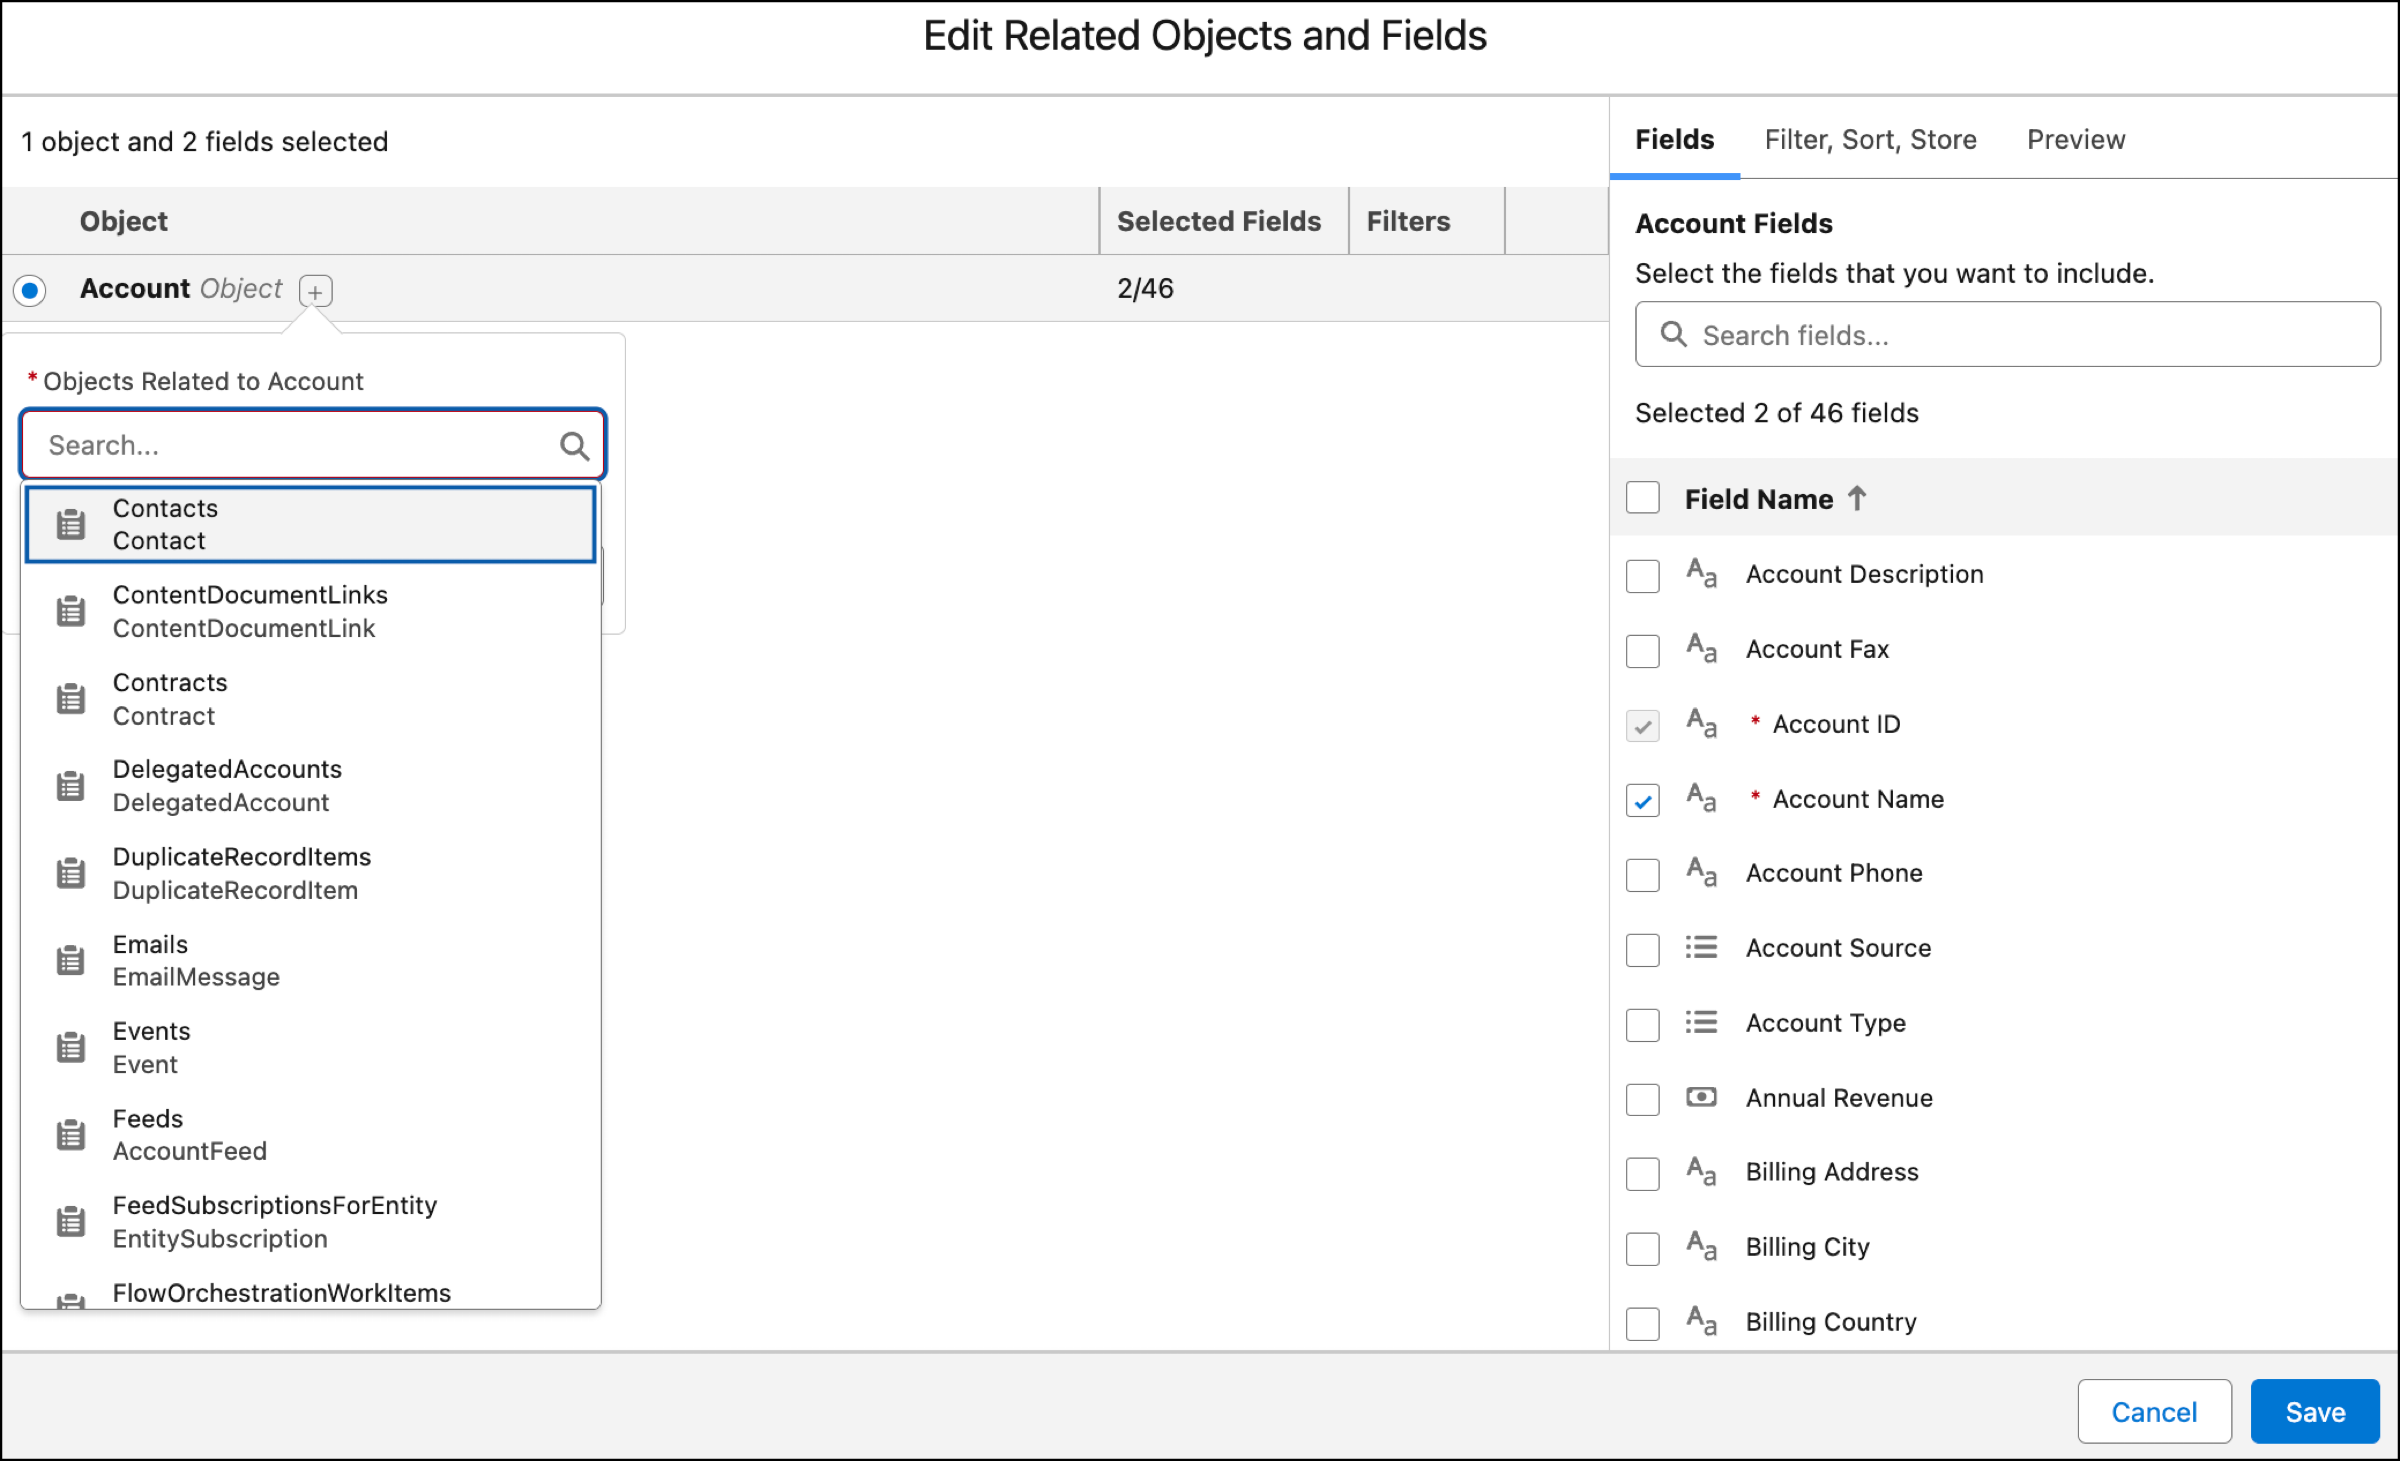Check the Account Type checkbox

coord(1643,1025)
